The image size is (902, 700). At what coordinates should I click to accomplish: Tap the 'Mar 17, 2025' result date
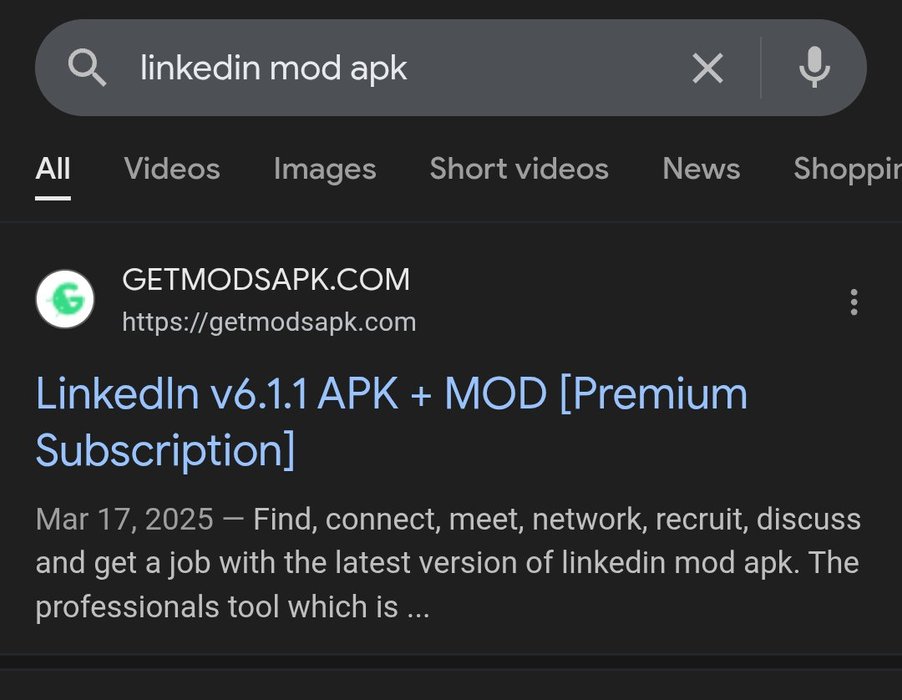coord(124,519)
